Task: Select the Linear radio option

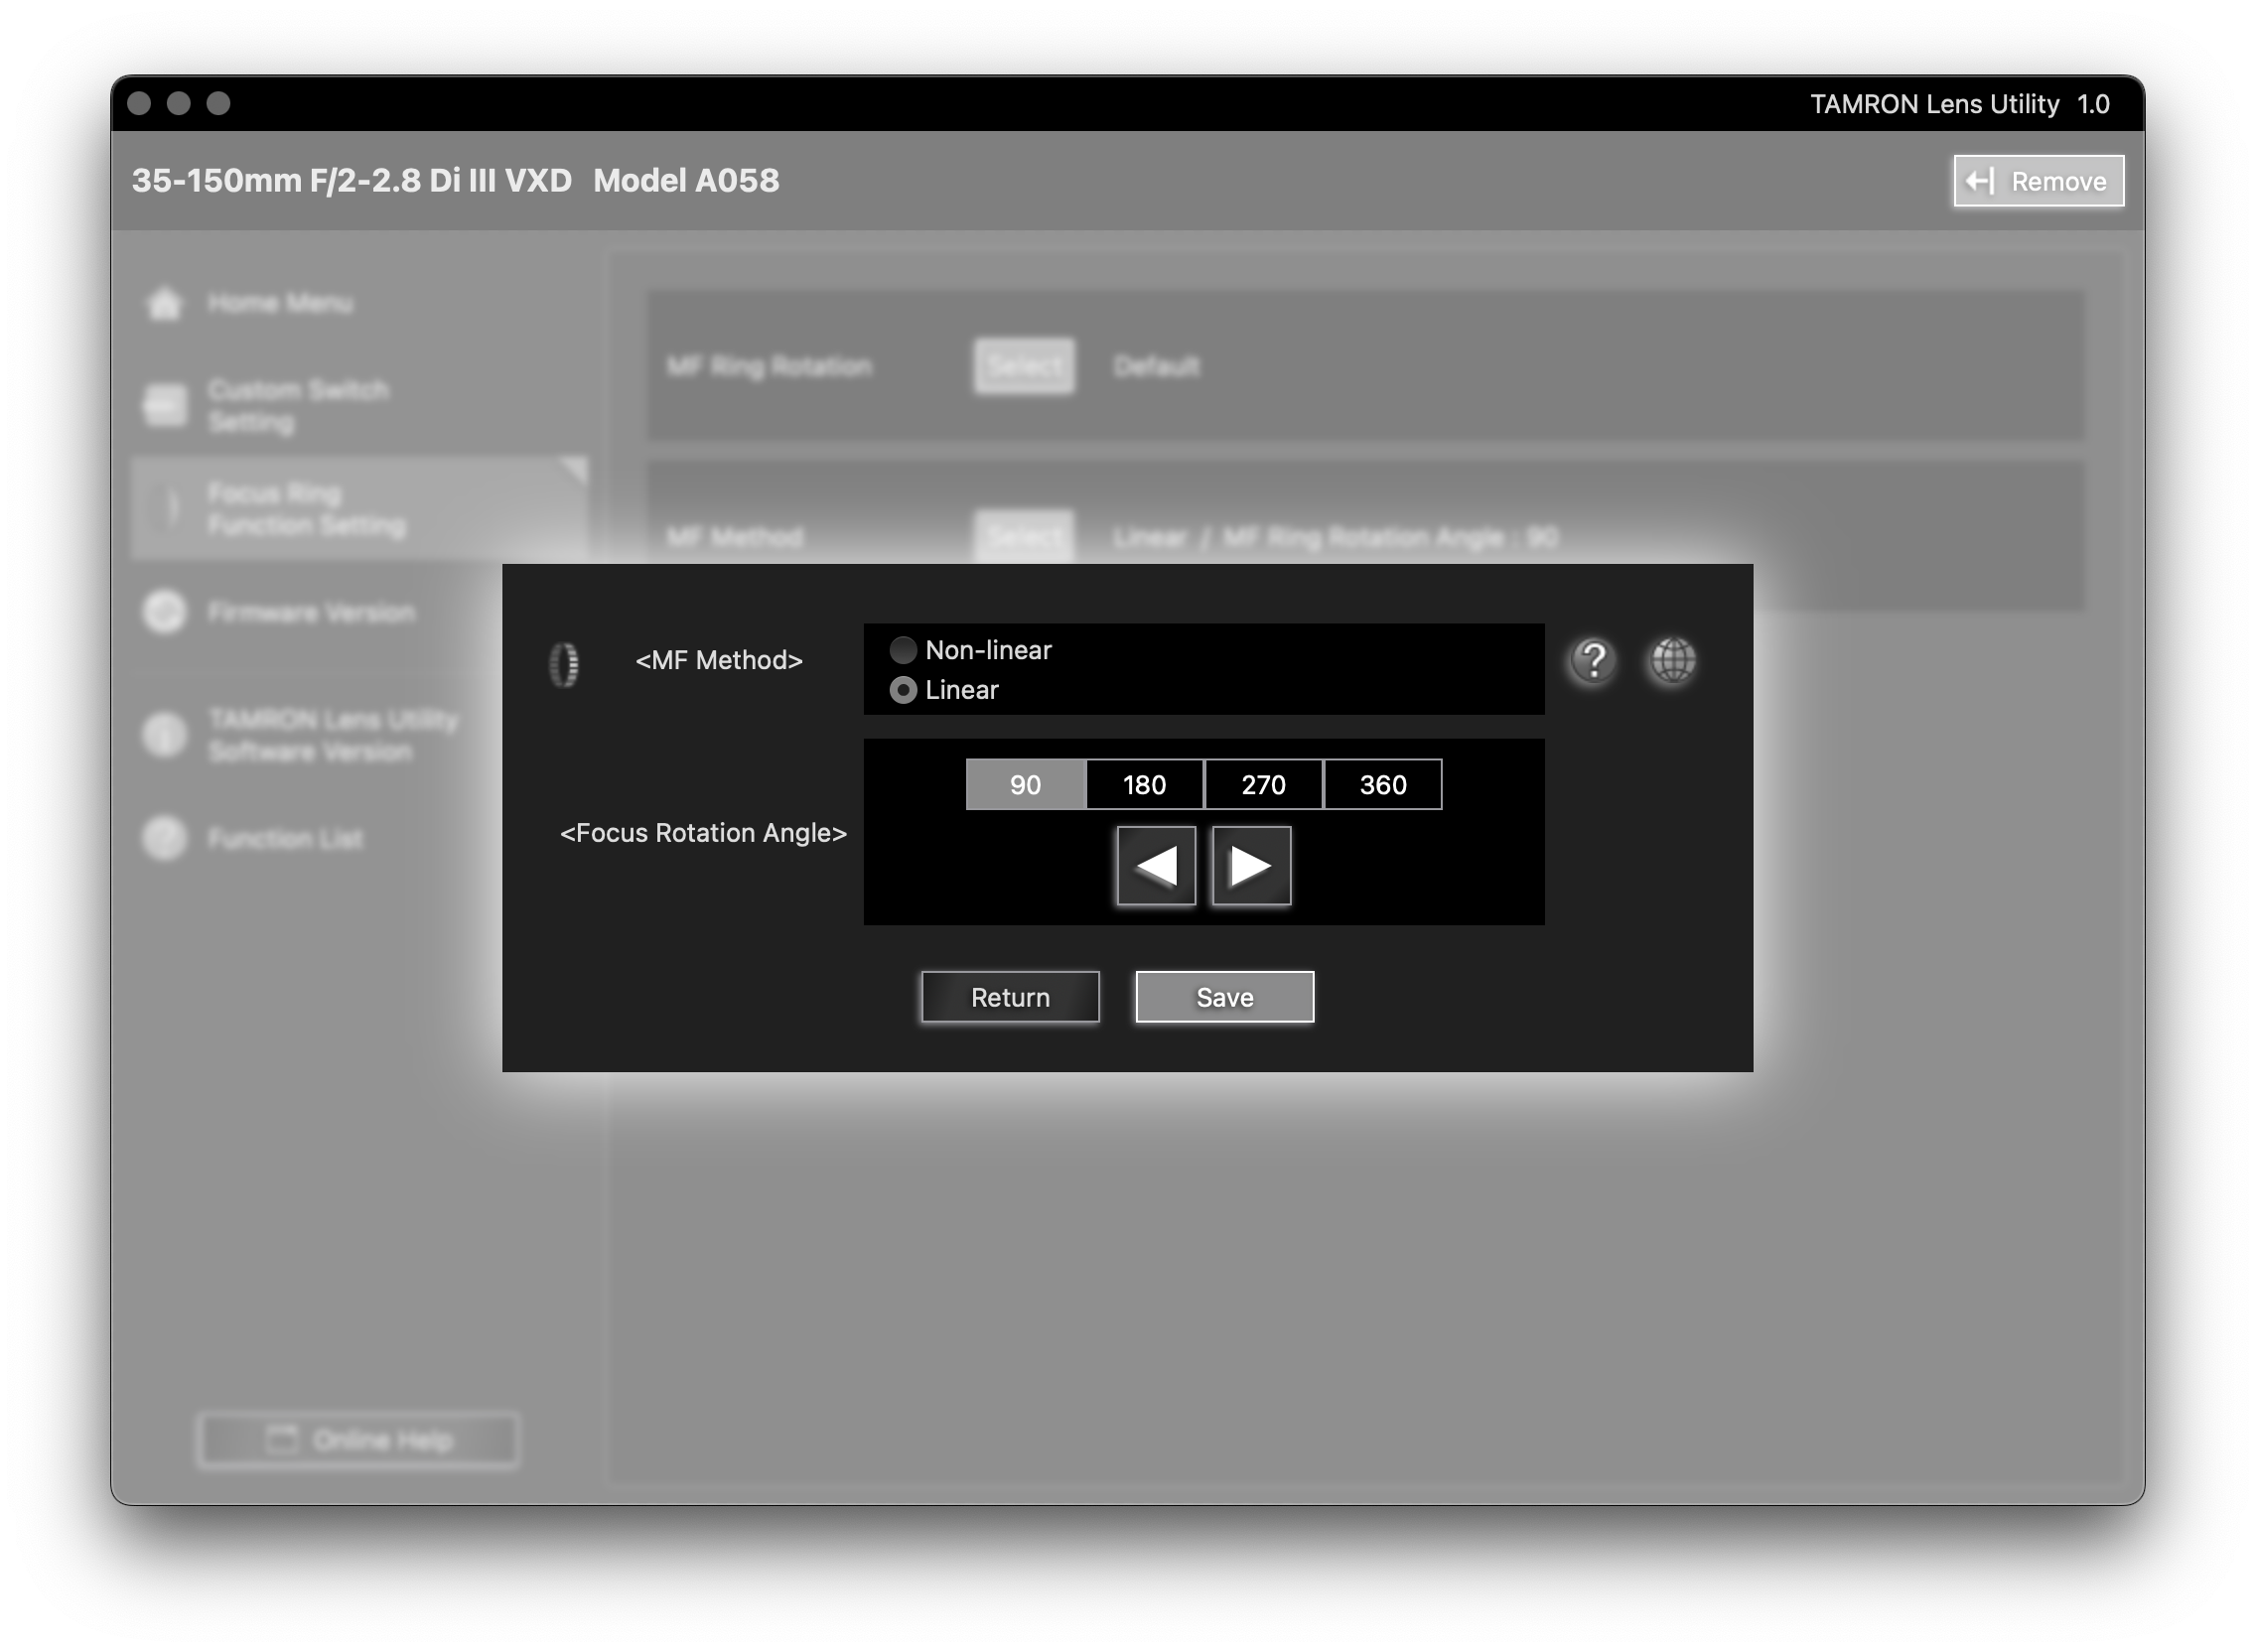Action: (x=904, y=690)
